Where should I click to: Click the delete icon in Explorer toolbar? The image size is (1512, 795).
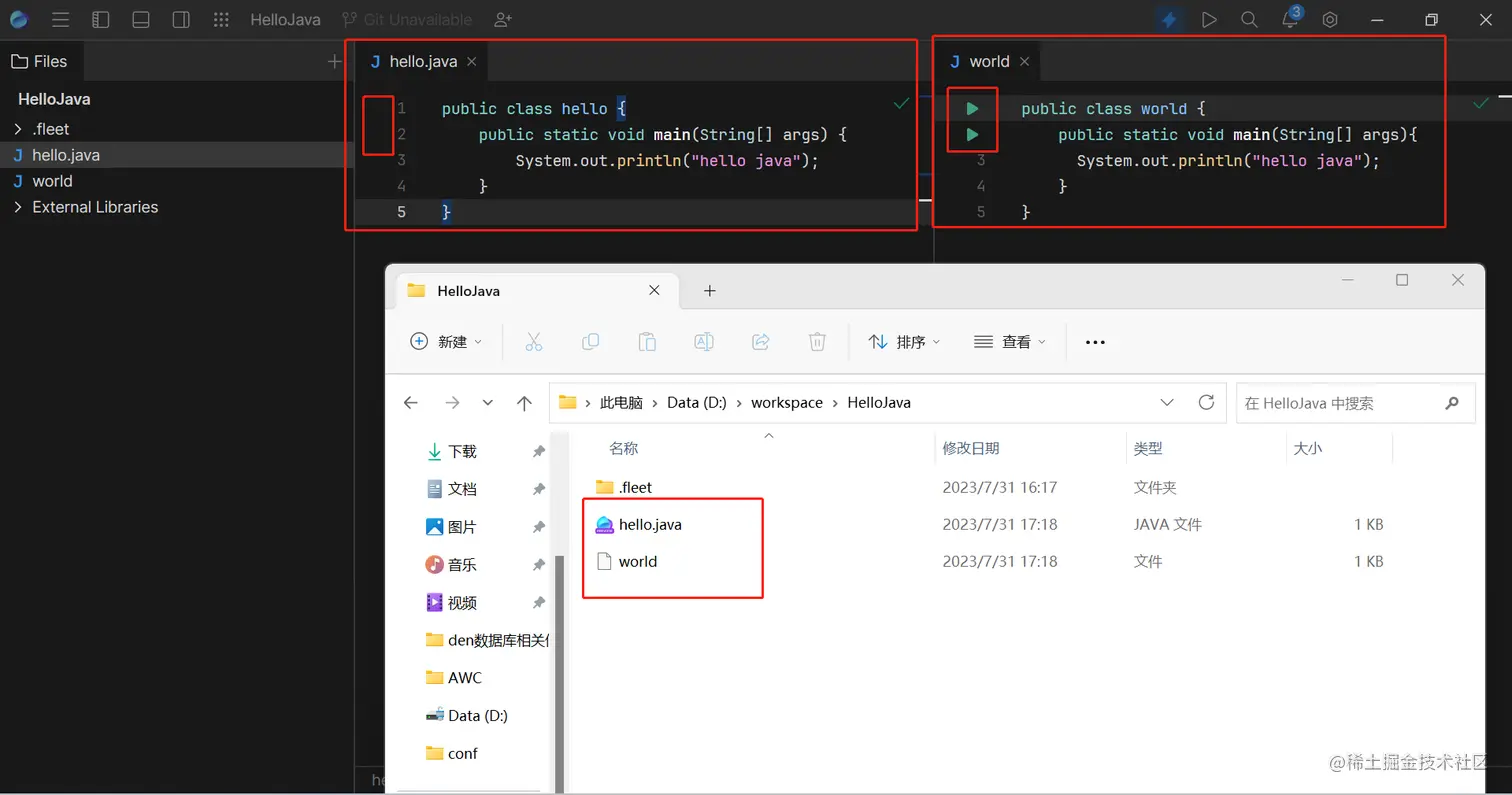[817, 341]
